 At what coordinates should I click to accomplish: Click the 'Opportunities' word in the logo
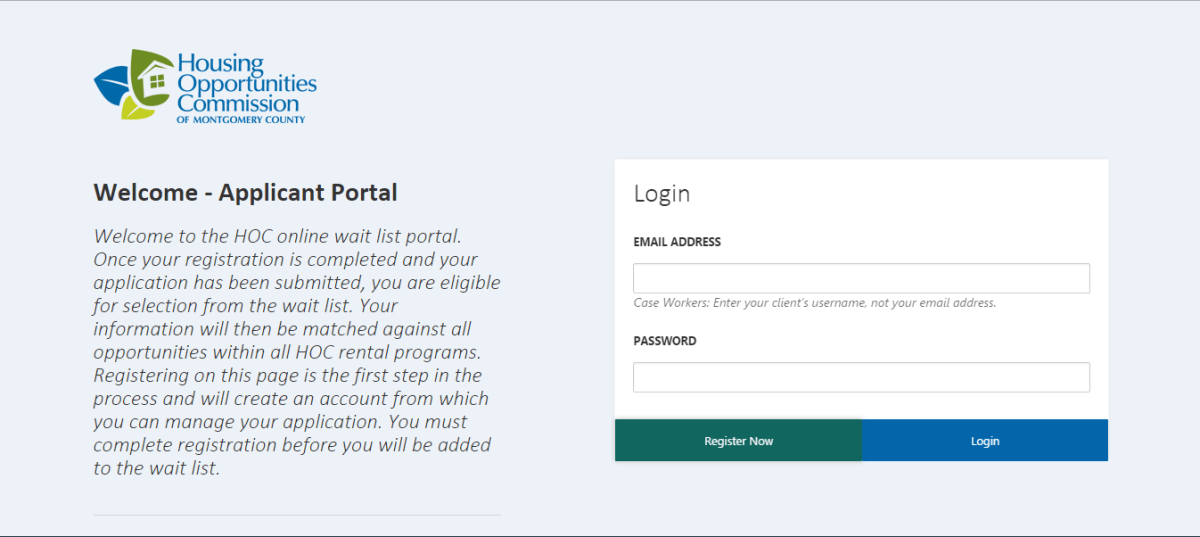coord(247,84)
